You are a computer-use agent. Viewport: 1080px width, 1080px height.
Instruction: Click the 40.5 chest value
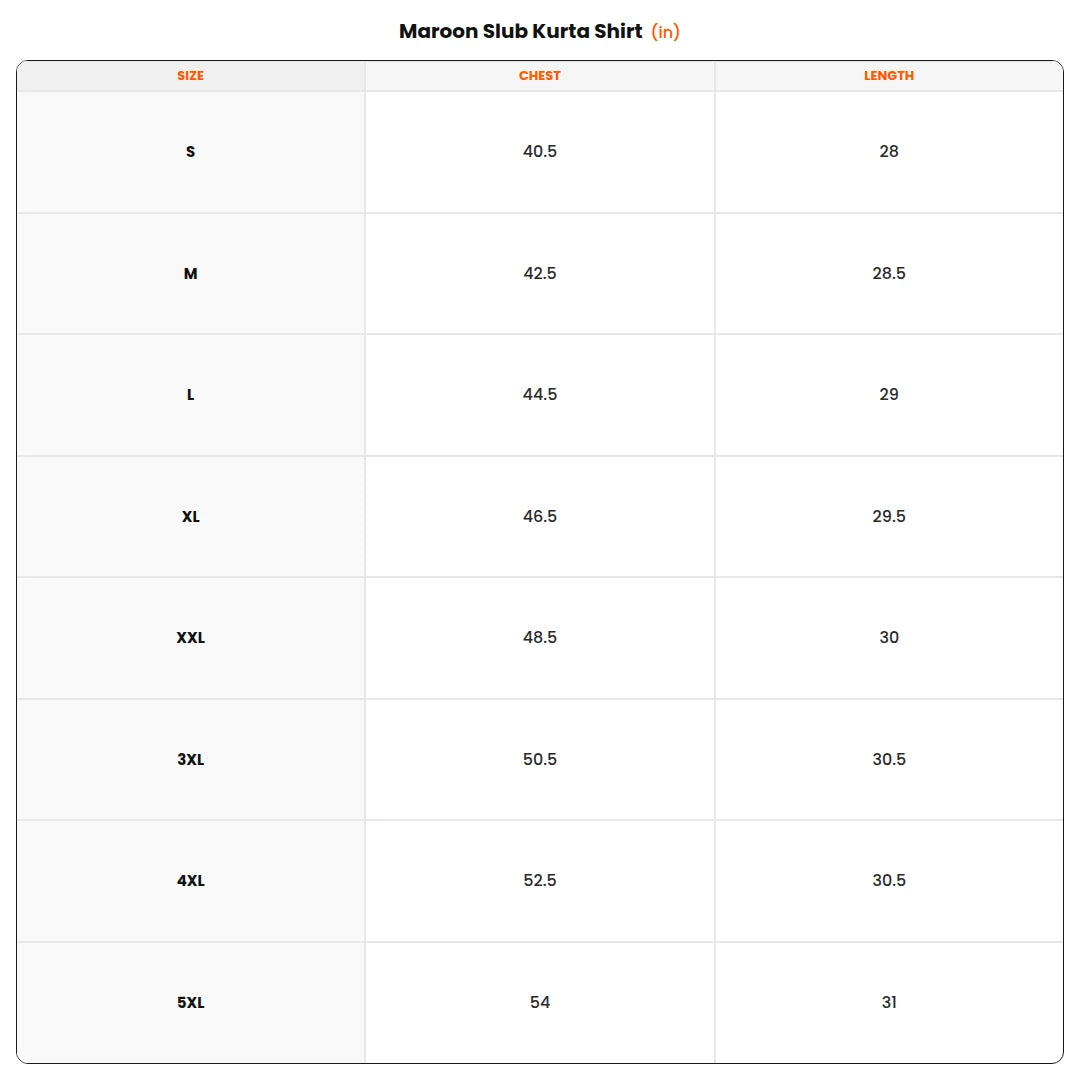tap(539, 152)
